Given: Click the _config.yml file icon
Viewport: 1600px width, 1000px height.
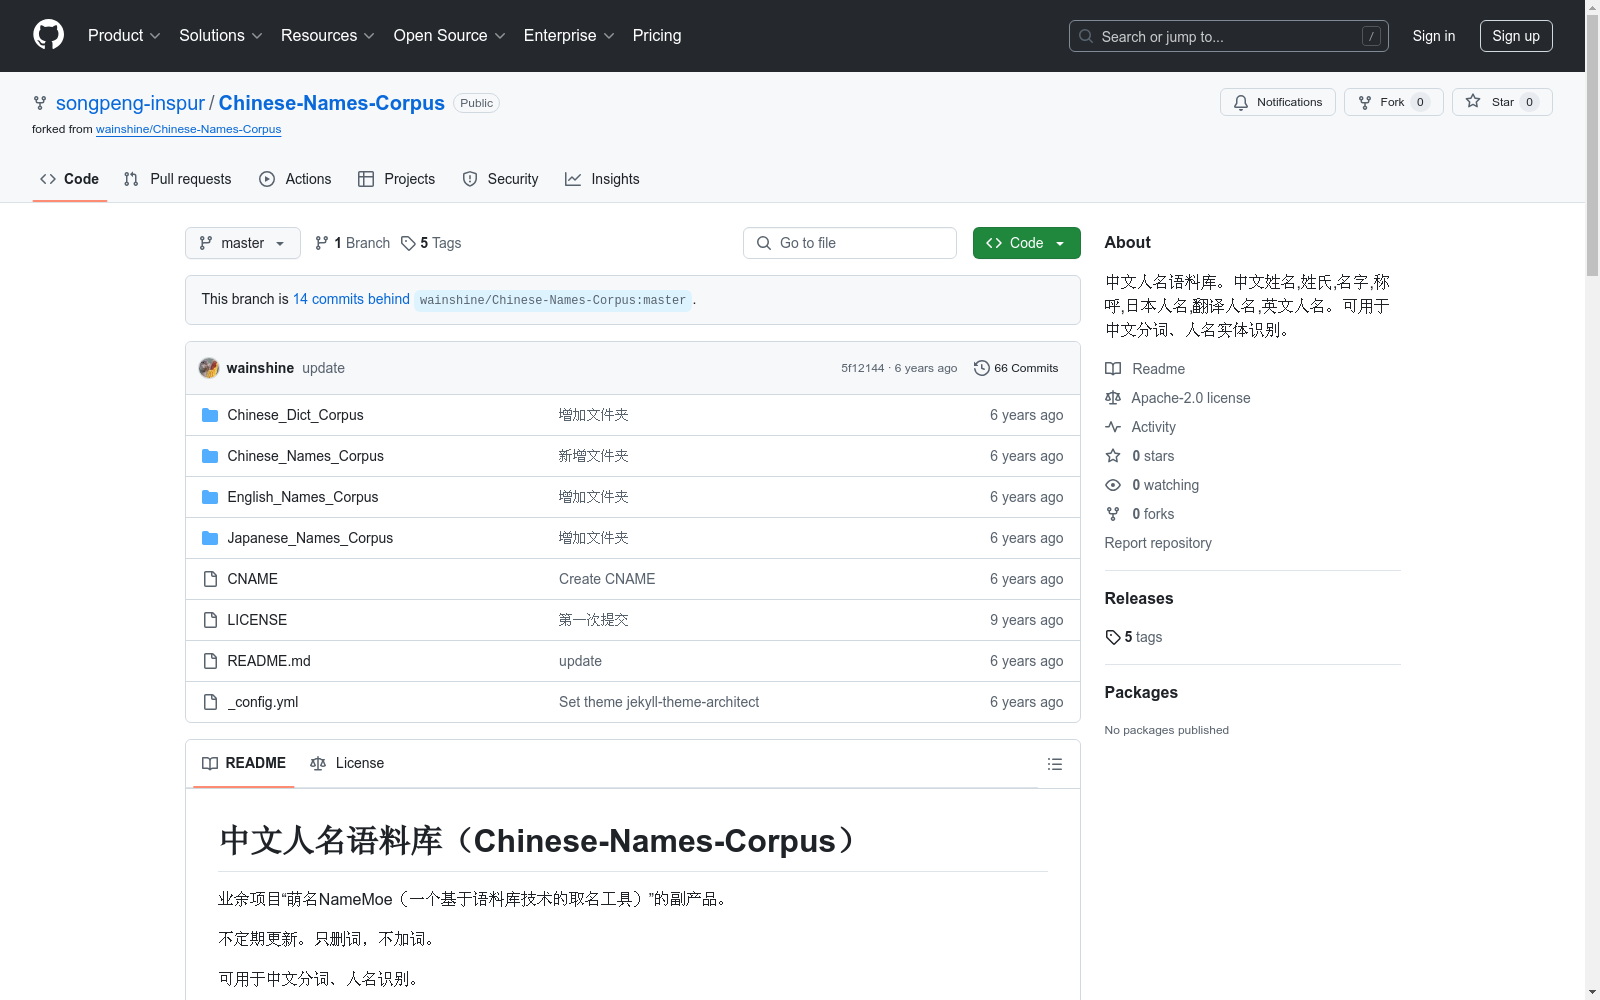Looking at the screenshot, I should click(x=210, y=702).
